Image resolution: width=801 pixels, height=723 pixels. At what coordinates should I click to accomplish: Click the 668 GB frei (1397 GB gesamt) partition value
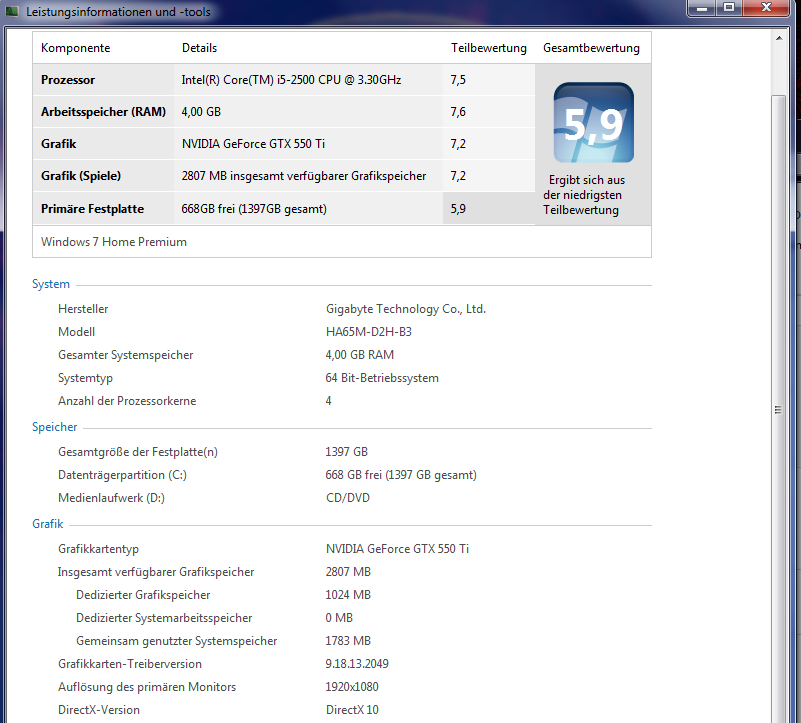point(401,475)
